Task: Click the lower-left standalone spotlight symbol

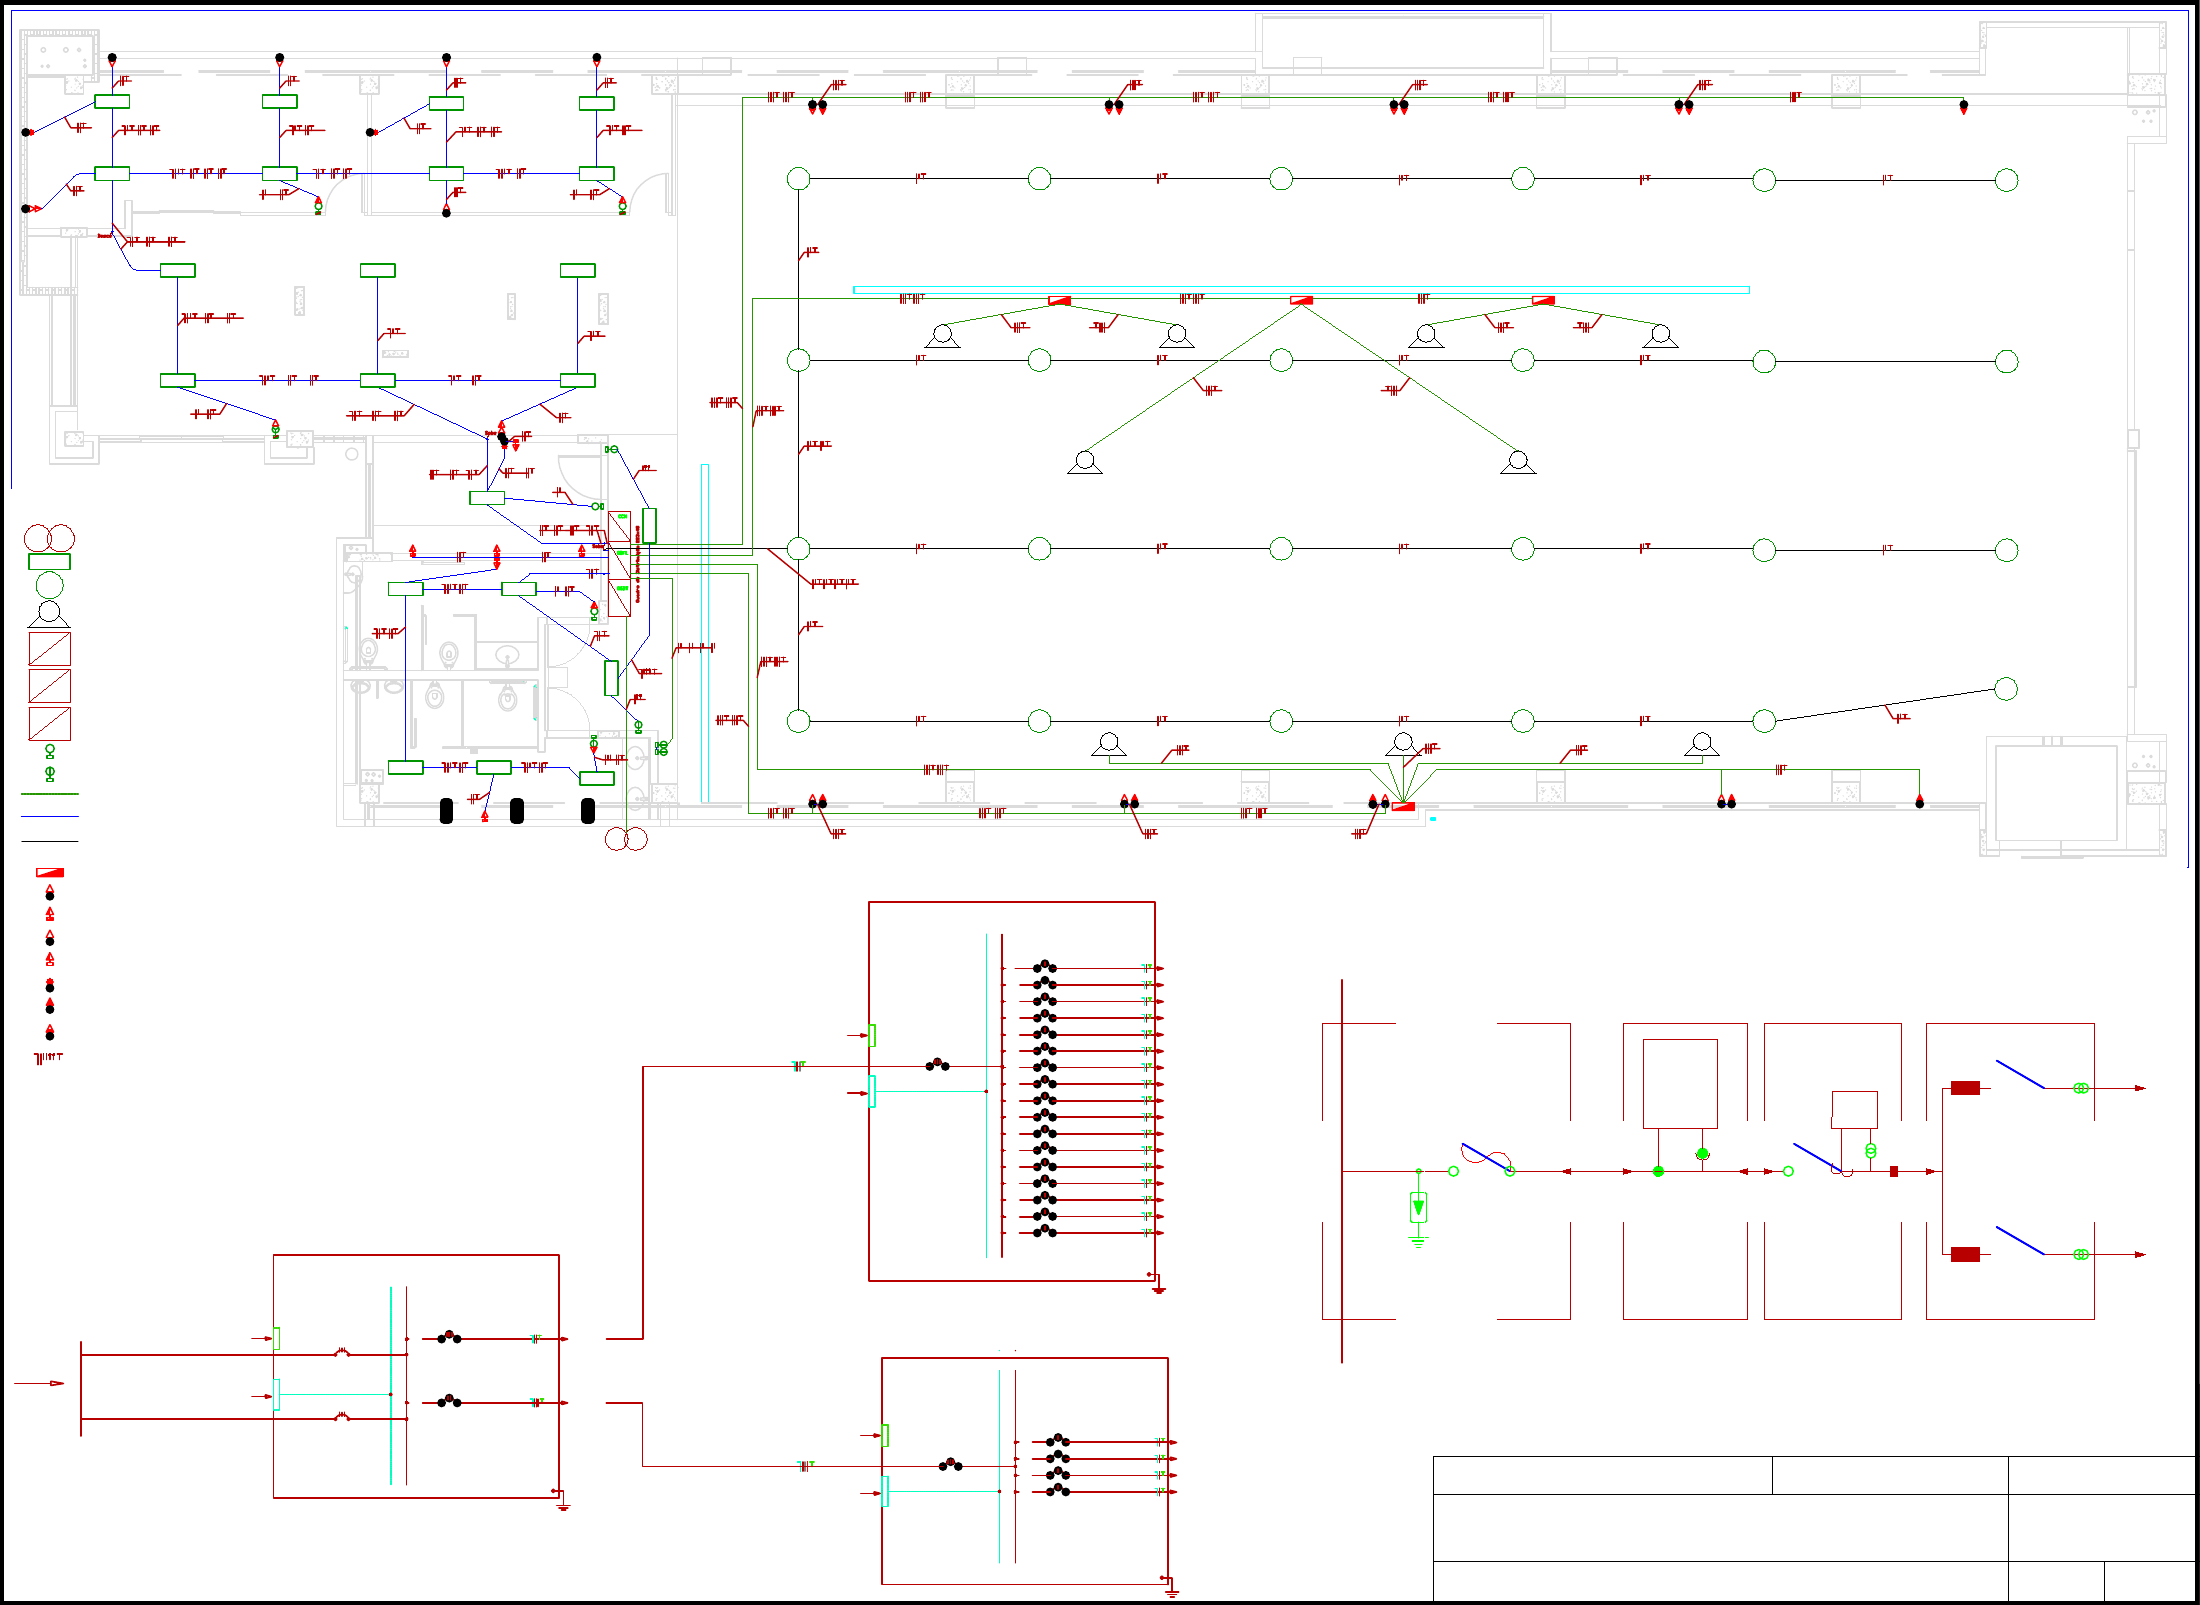Action: click(1085, 463)
